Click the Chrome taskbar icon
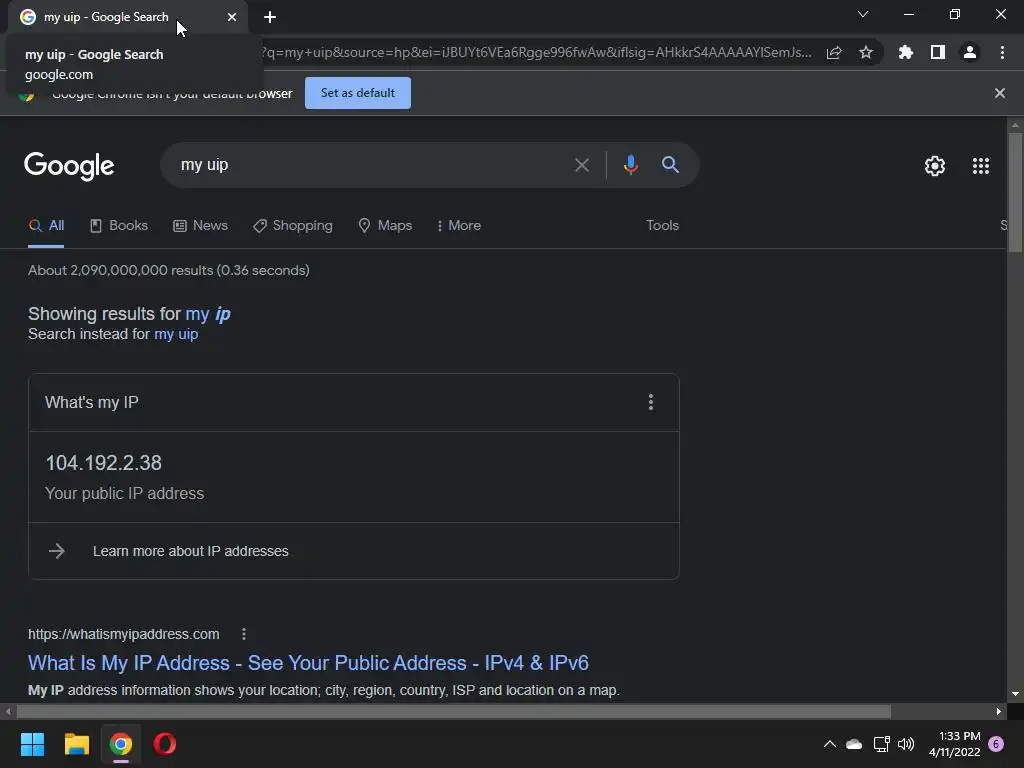 [x=121, y=744]
